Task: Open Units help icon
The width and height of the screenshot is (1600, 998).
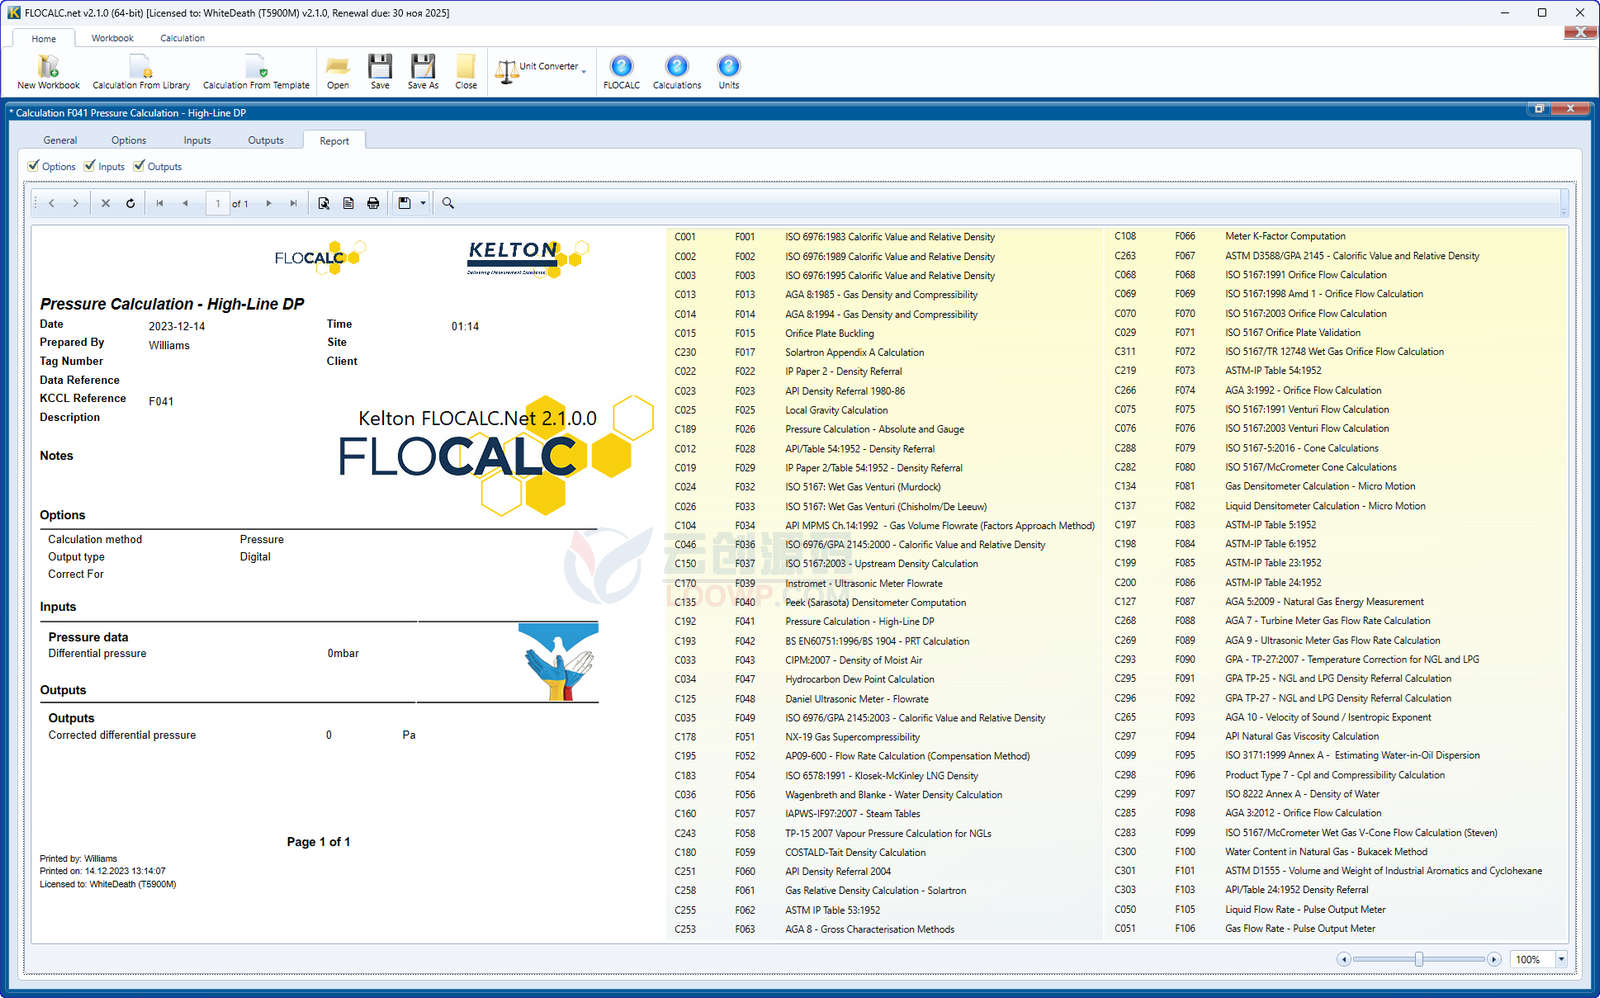Action: coord(729,67)
